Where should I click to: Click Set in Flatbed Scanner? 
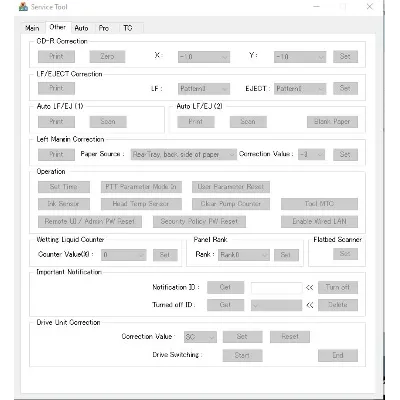coord(345,254)
